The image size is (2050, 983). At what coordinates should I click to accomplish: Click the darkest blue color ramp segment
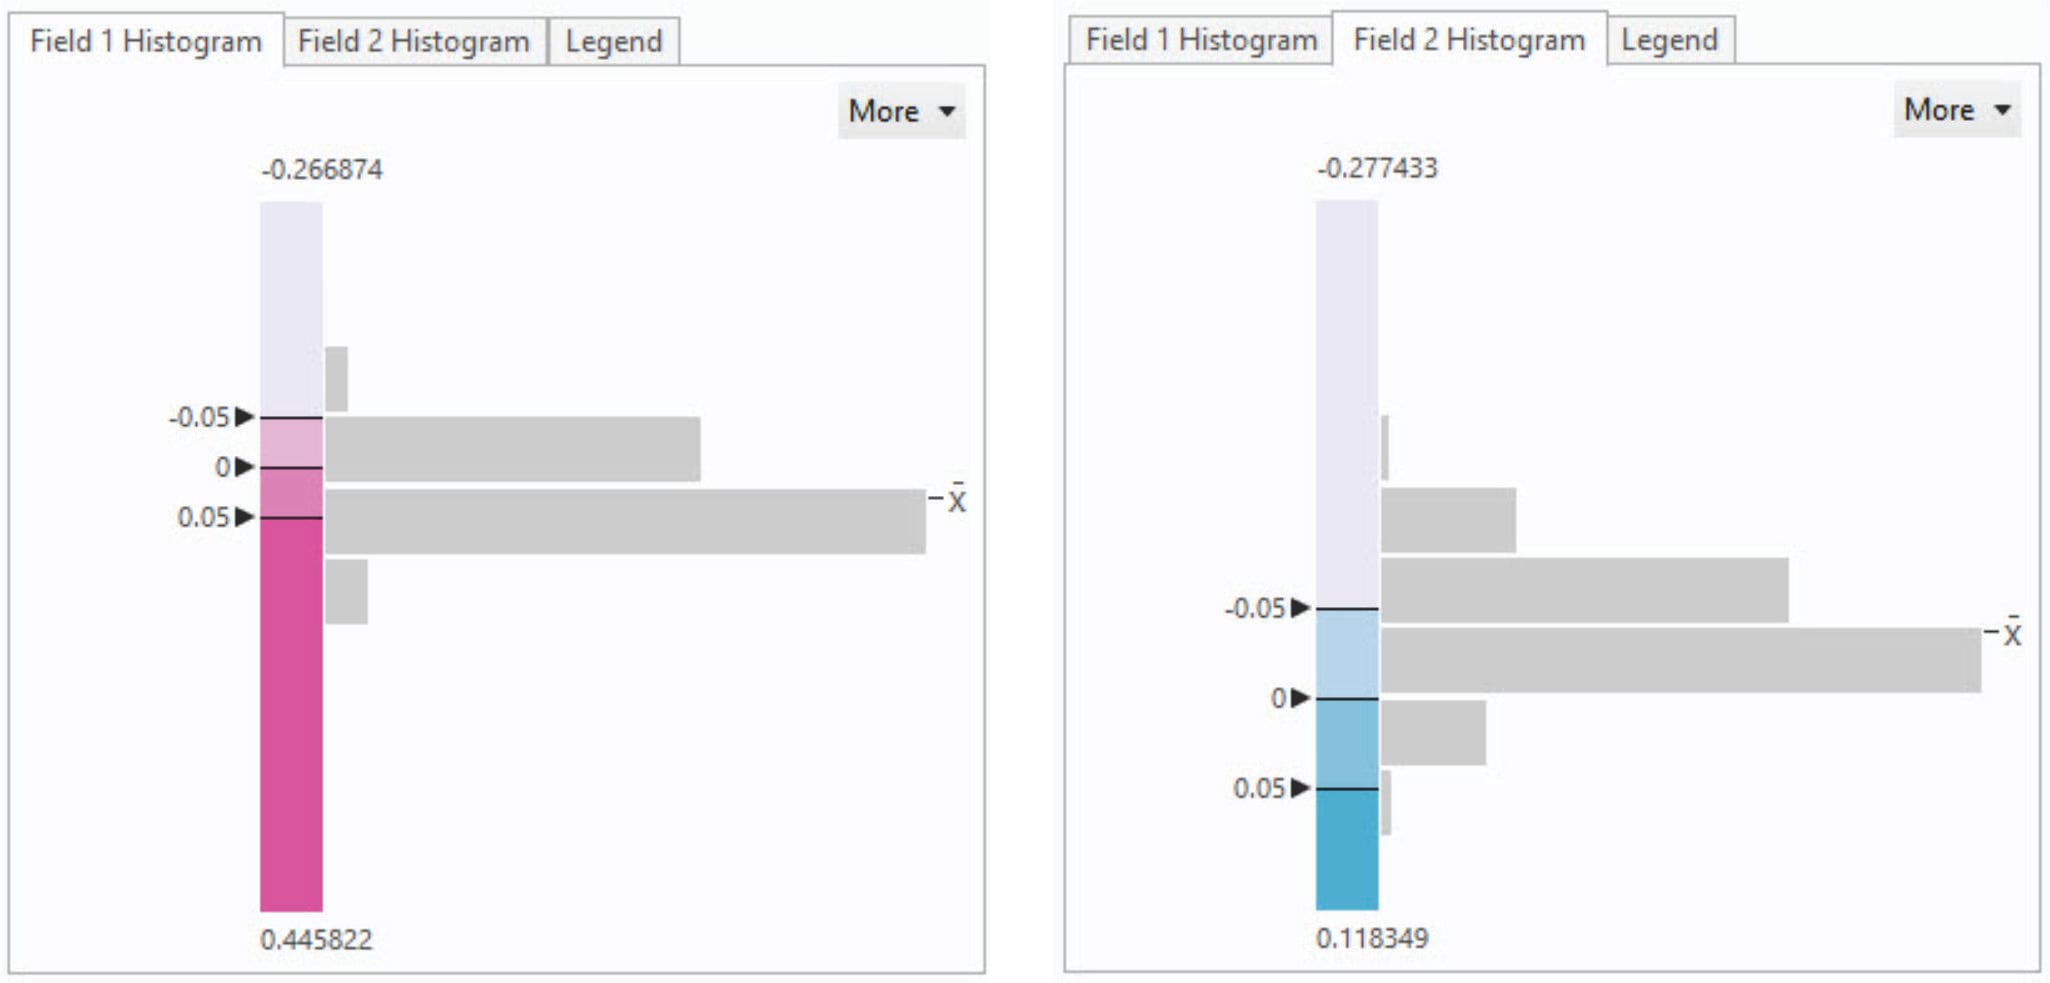(1347, 849)
